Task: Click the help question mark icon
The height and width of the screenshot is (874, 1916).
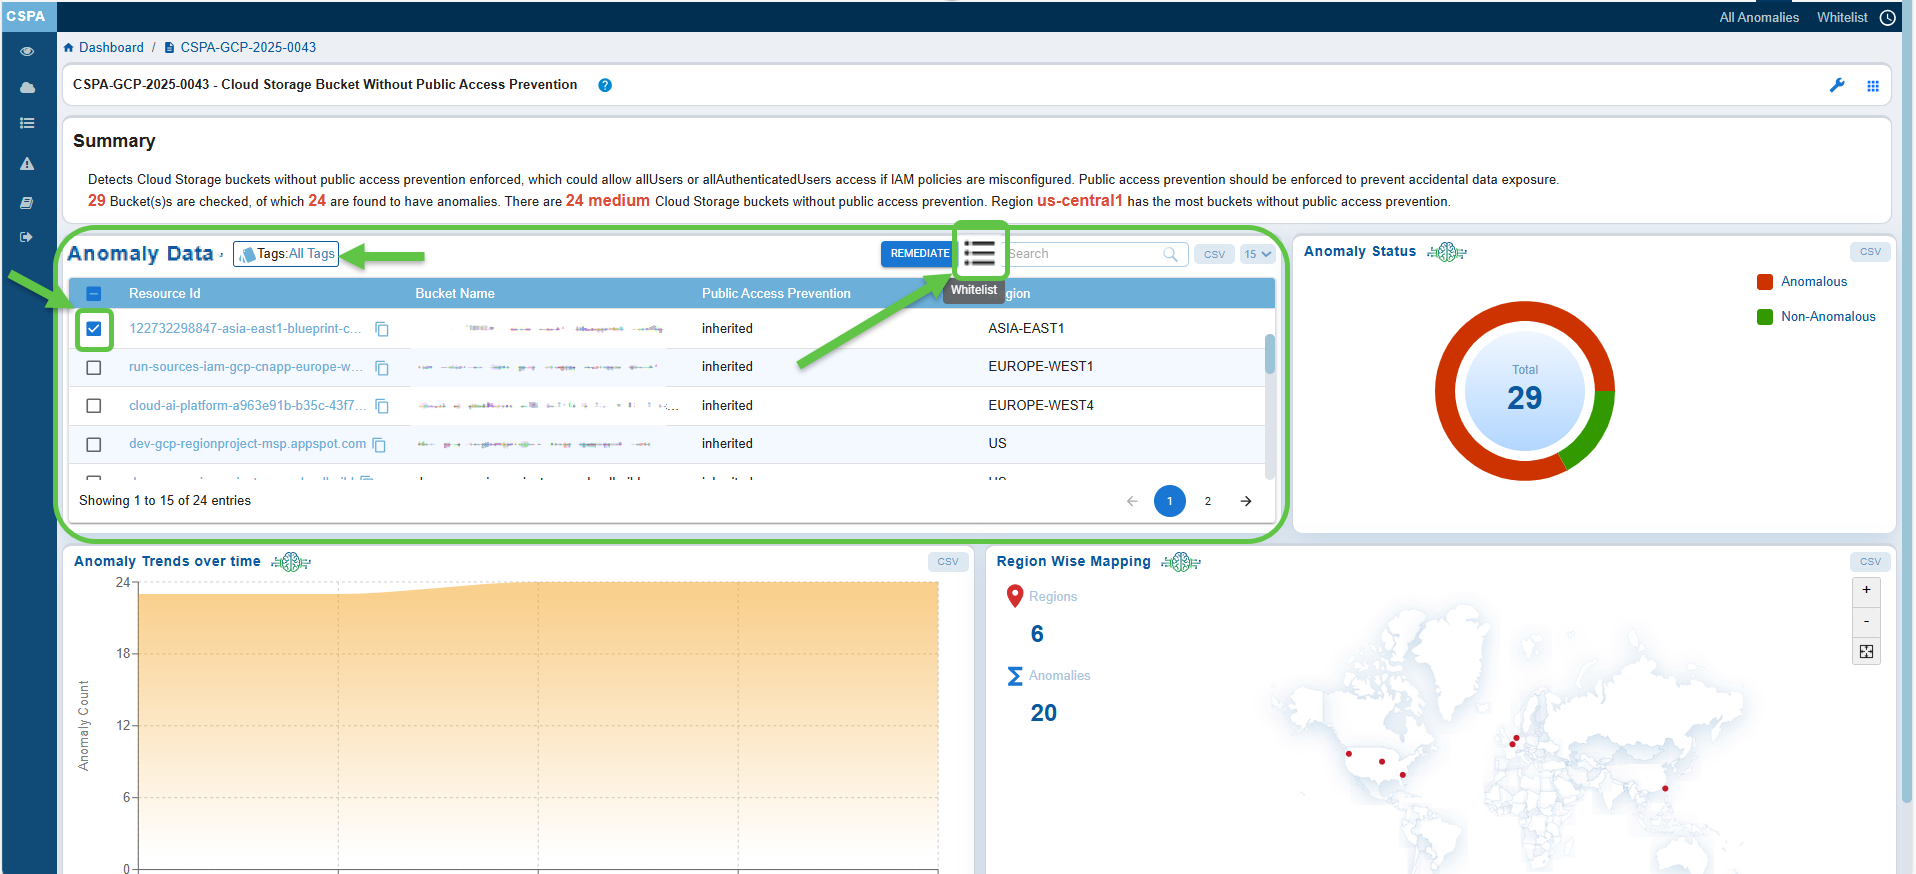Action: 605,85
